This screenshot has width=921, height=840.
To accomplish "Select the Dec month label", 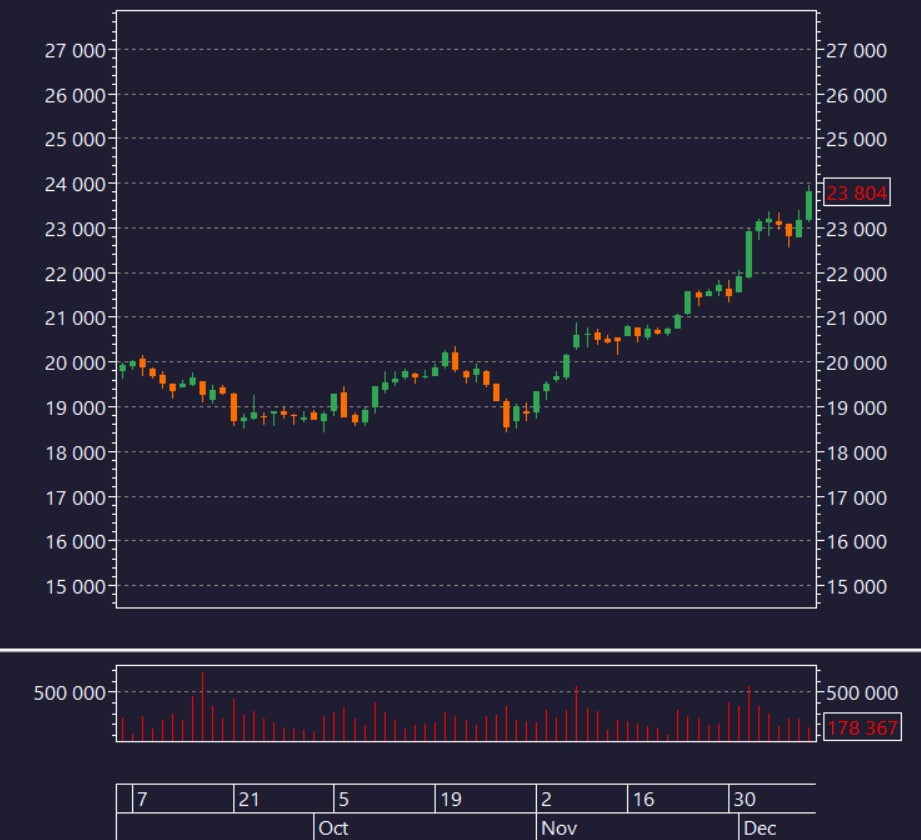I will (759, 828).
